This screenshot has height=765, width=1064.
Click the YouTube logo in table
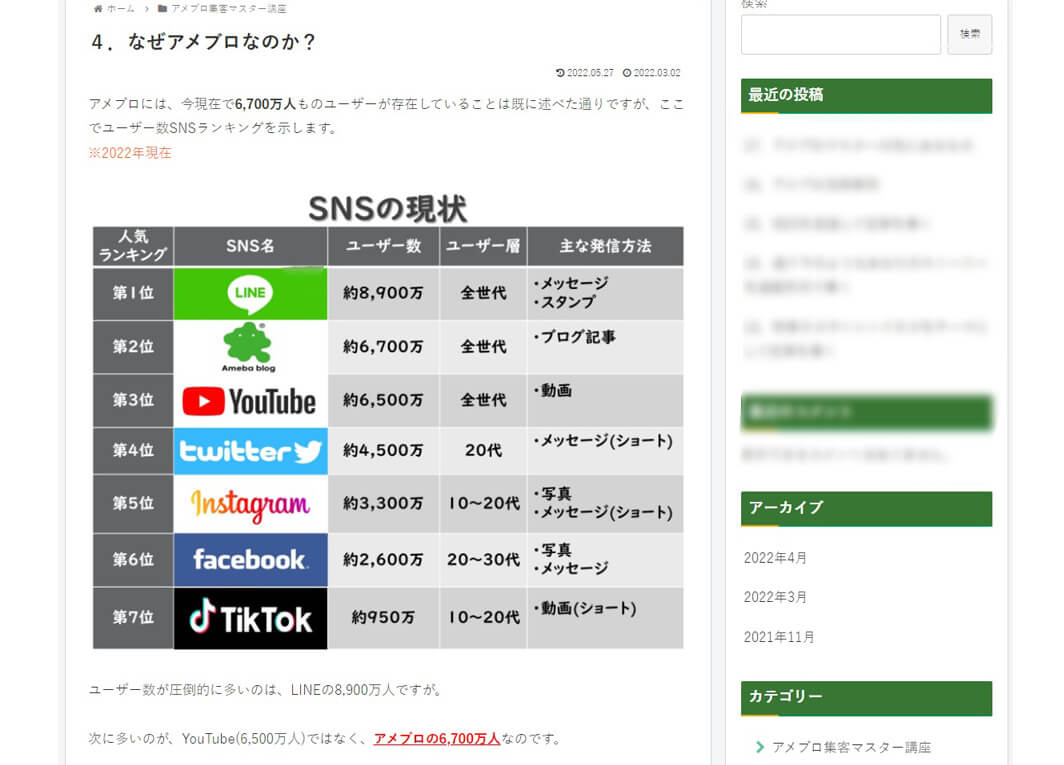click(250, 400)
